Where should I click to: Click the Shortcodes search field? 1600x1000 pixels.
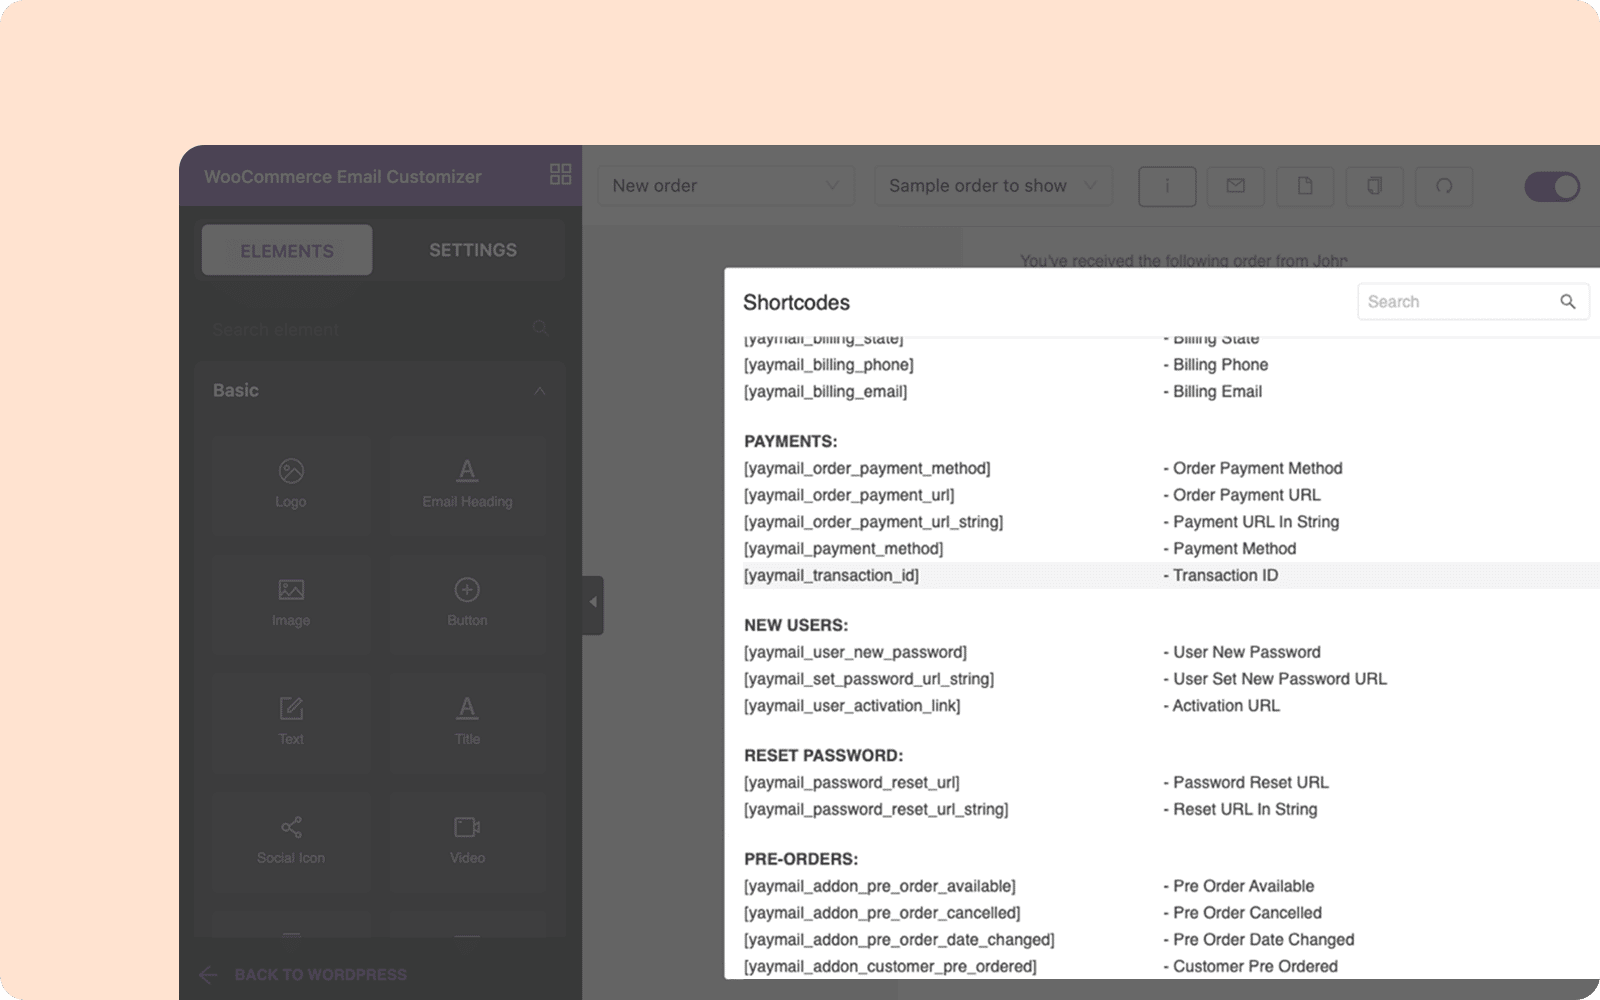click(1473, 302)
